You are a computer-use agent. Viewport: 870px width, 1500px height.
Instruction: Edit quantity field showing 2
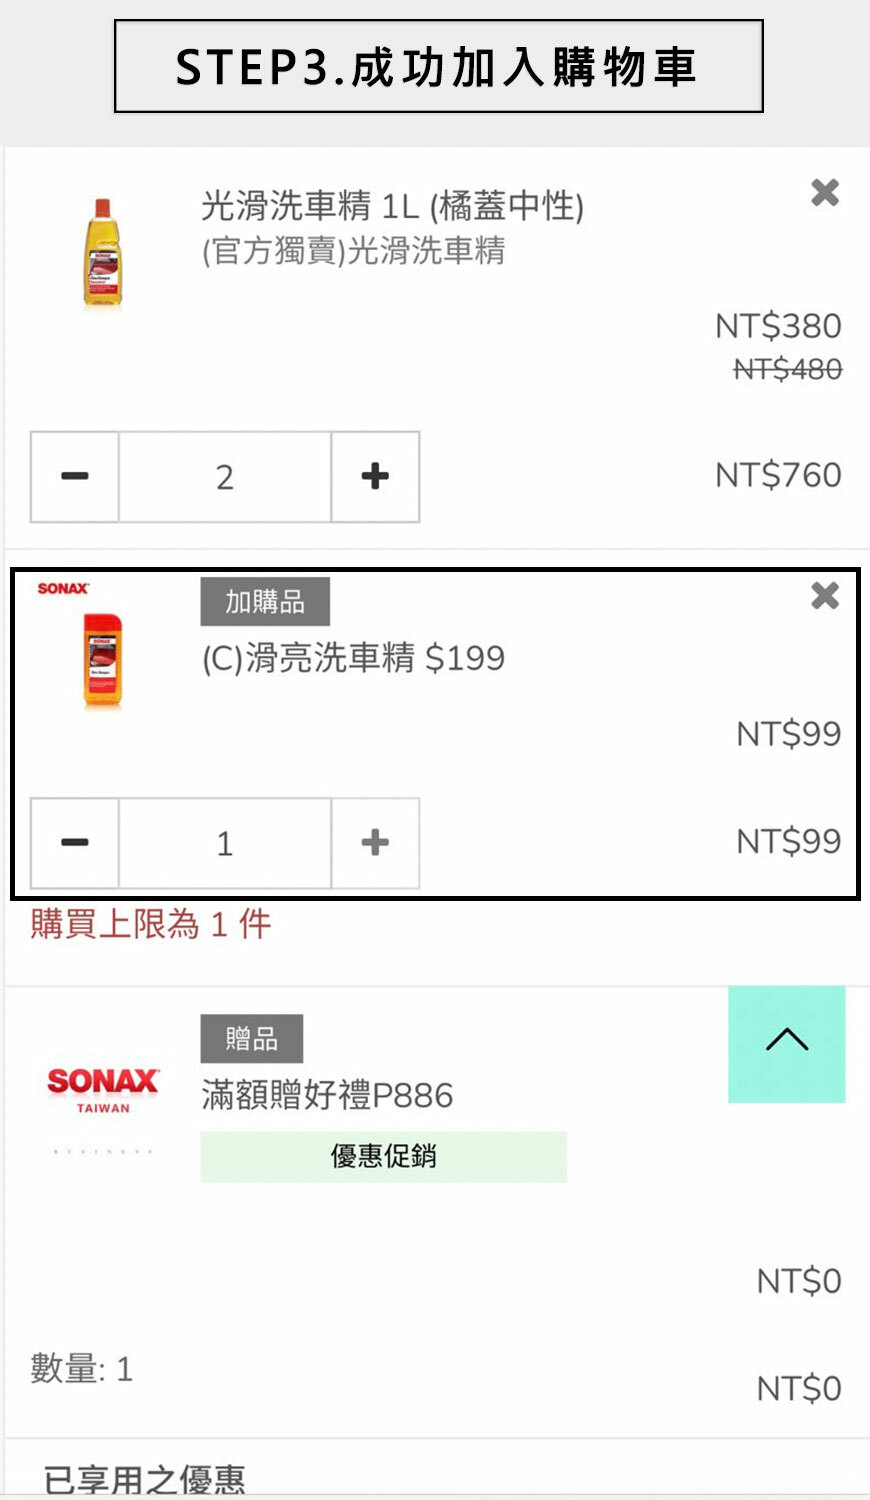tap(225, 477)
